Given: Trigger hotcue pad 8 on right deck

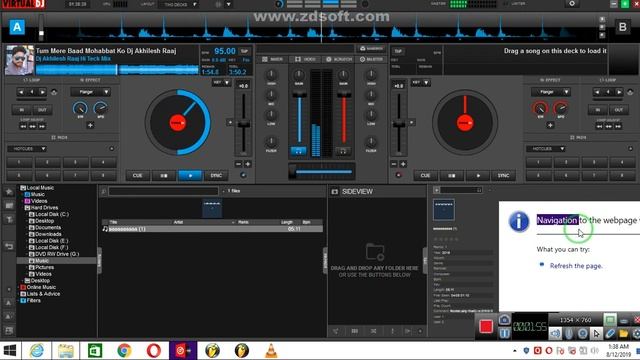Looking at the screenshot, I should (622, 176).
